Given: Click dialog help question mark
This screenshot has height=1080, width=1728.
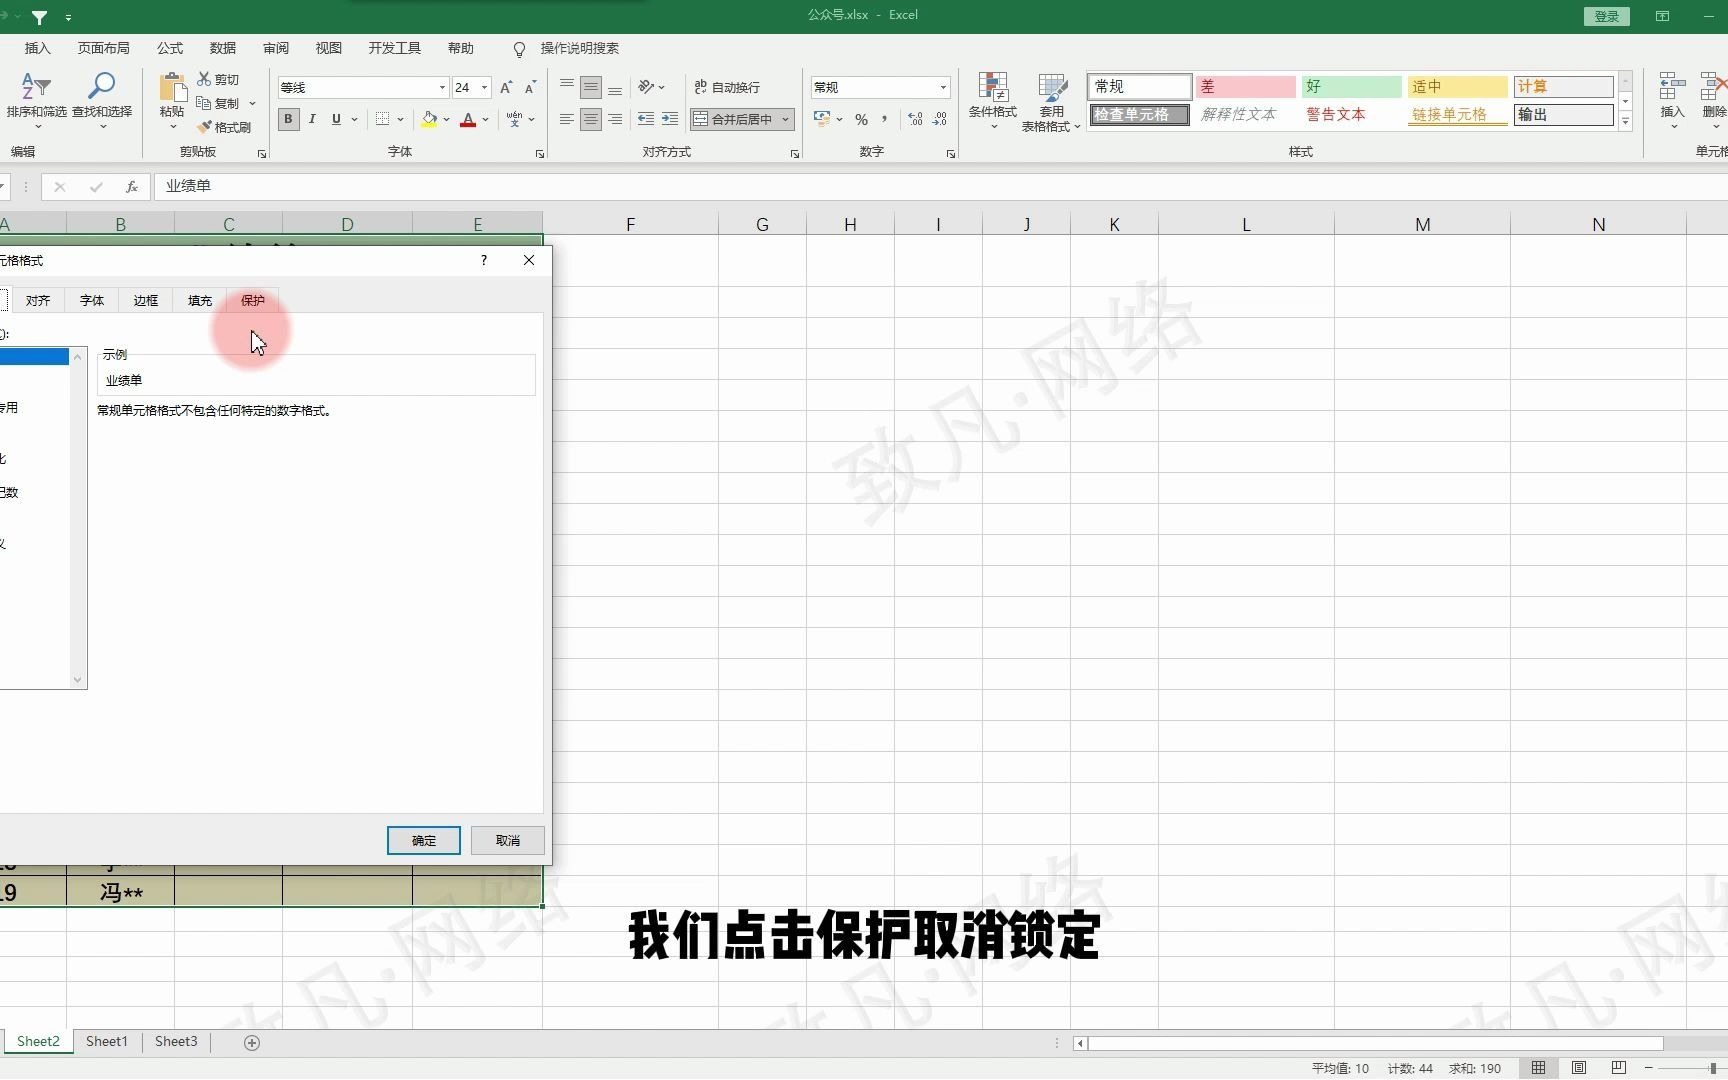Looking at the screenshot, I should click(x=484, y=260).
